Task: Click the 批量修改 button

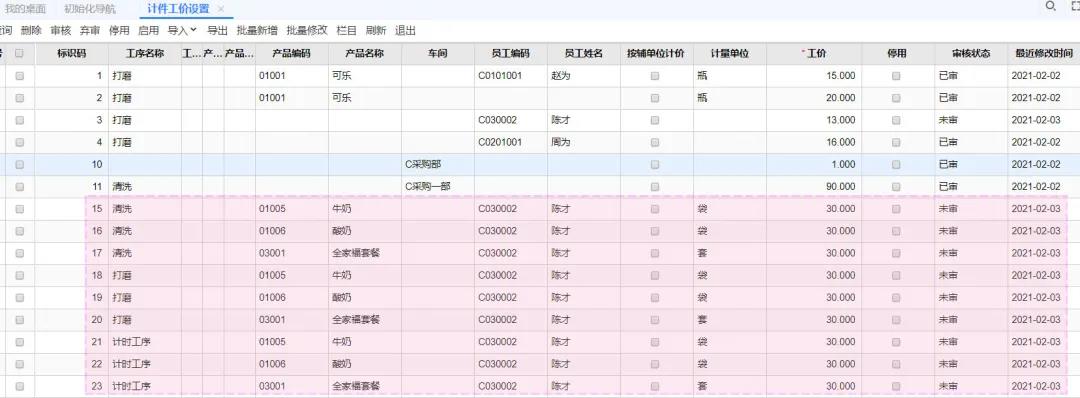Action: coord(307,30)
